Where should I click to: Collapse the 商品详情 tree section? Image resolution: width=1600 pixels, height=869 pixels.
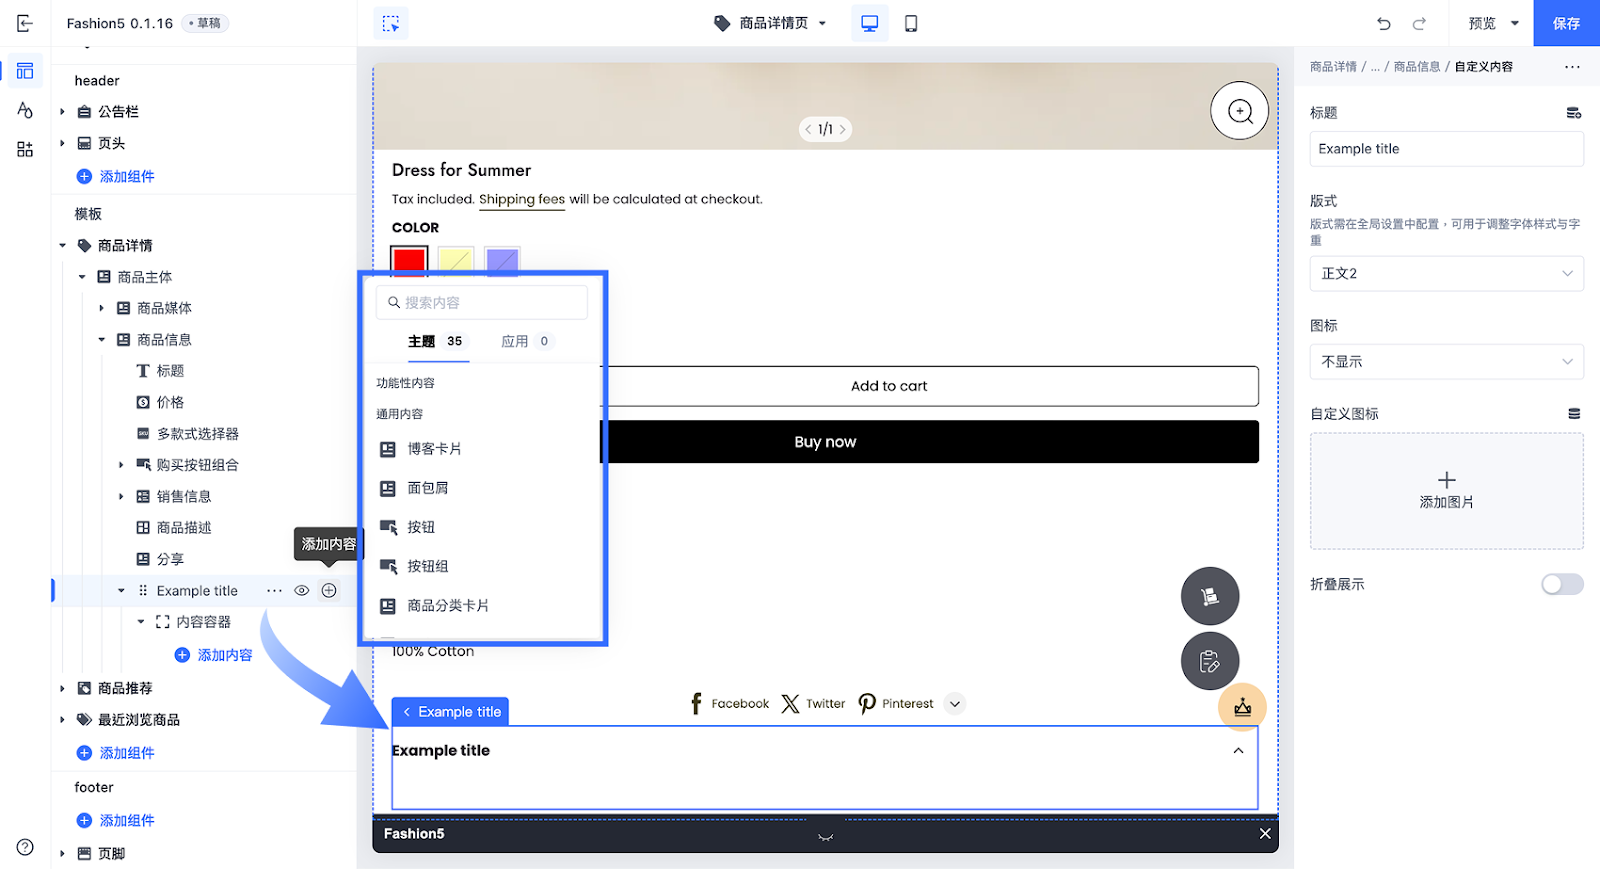62,246
